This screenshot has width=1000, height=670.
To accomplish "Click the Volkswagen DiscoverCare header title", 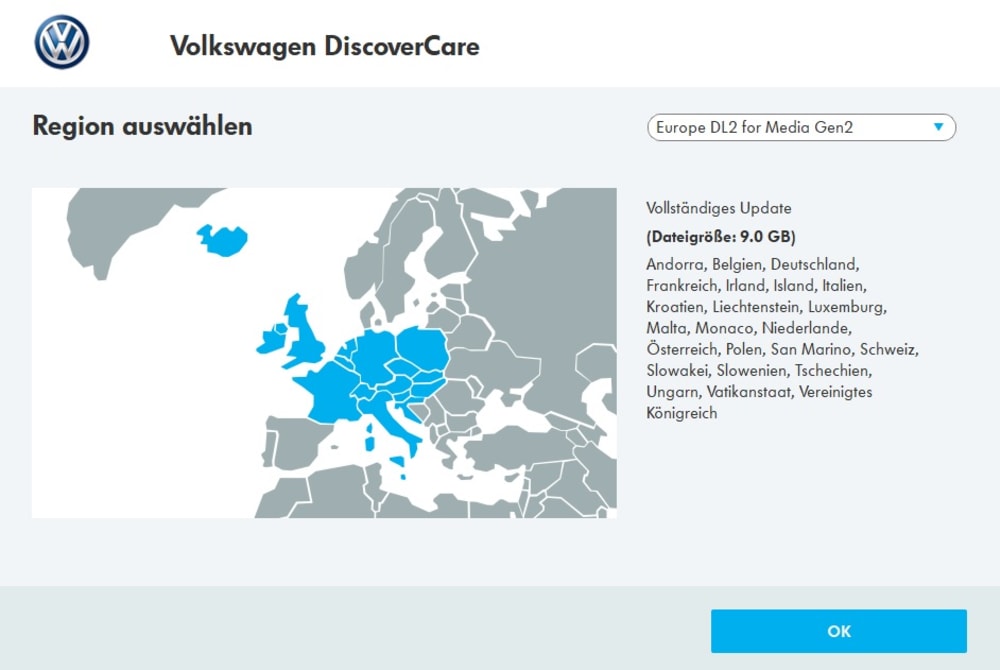I will [x=326, y=46].
